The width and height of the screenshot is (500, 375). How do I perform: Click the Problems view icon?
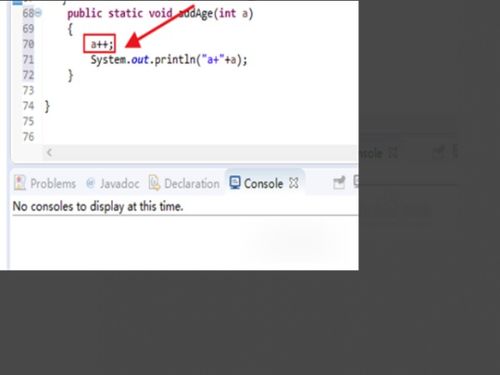pyautogui.click(x=20, y=183)
